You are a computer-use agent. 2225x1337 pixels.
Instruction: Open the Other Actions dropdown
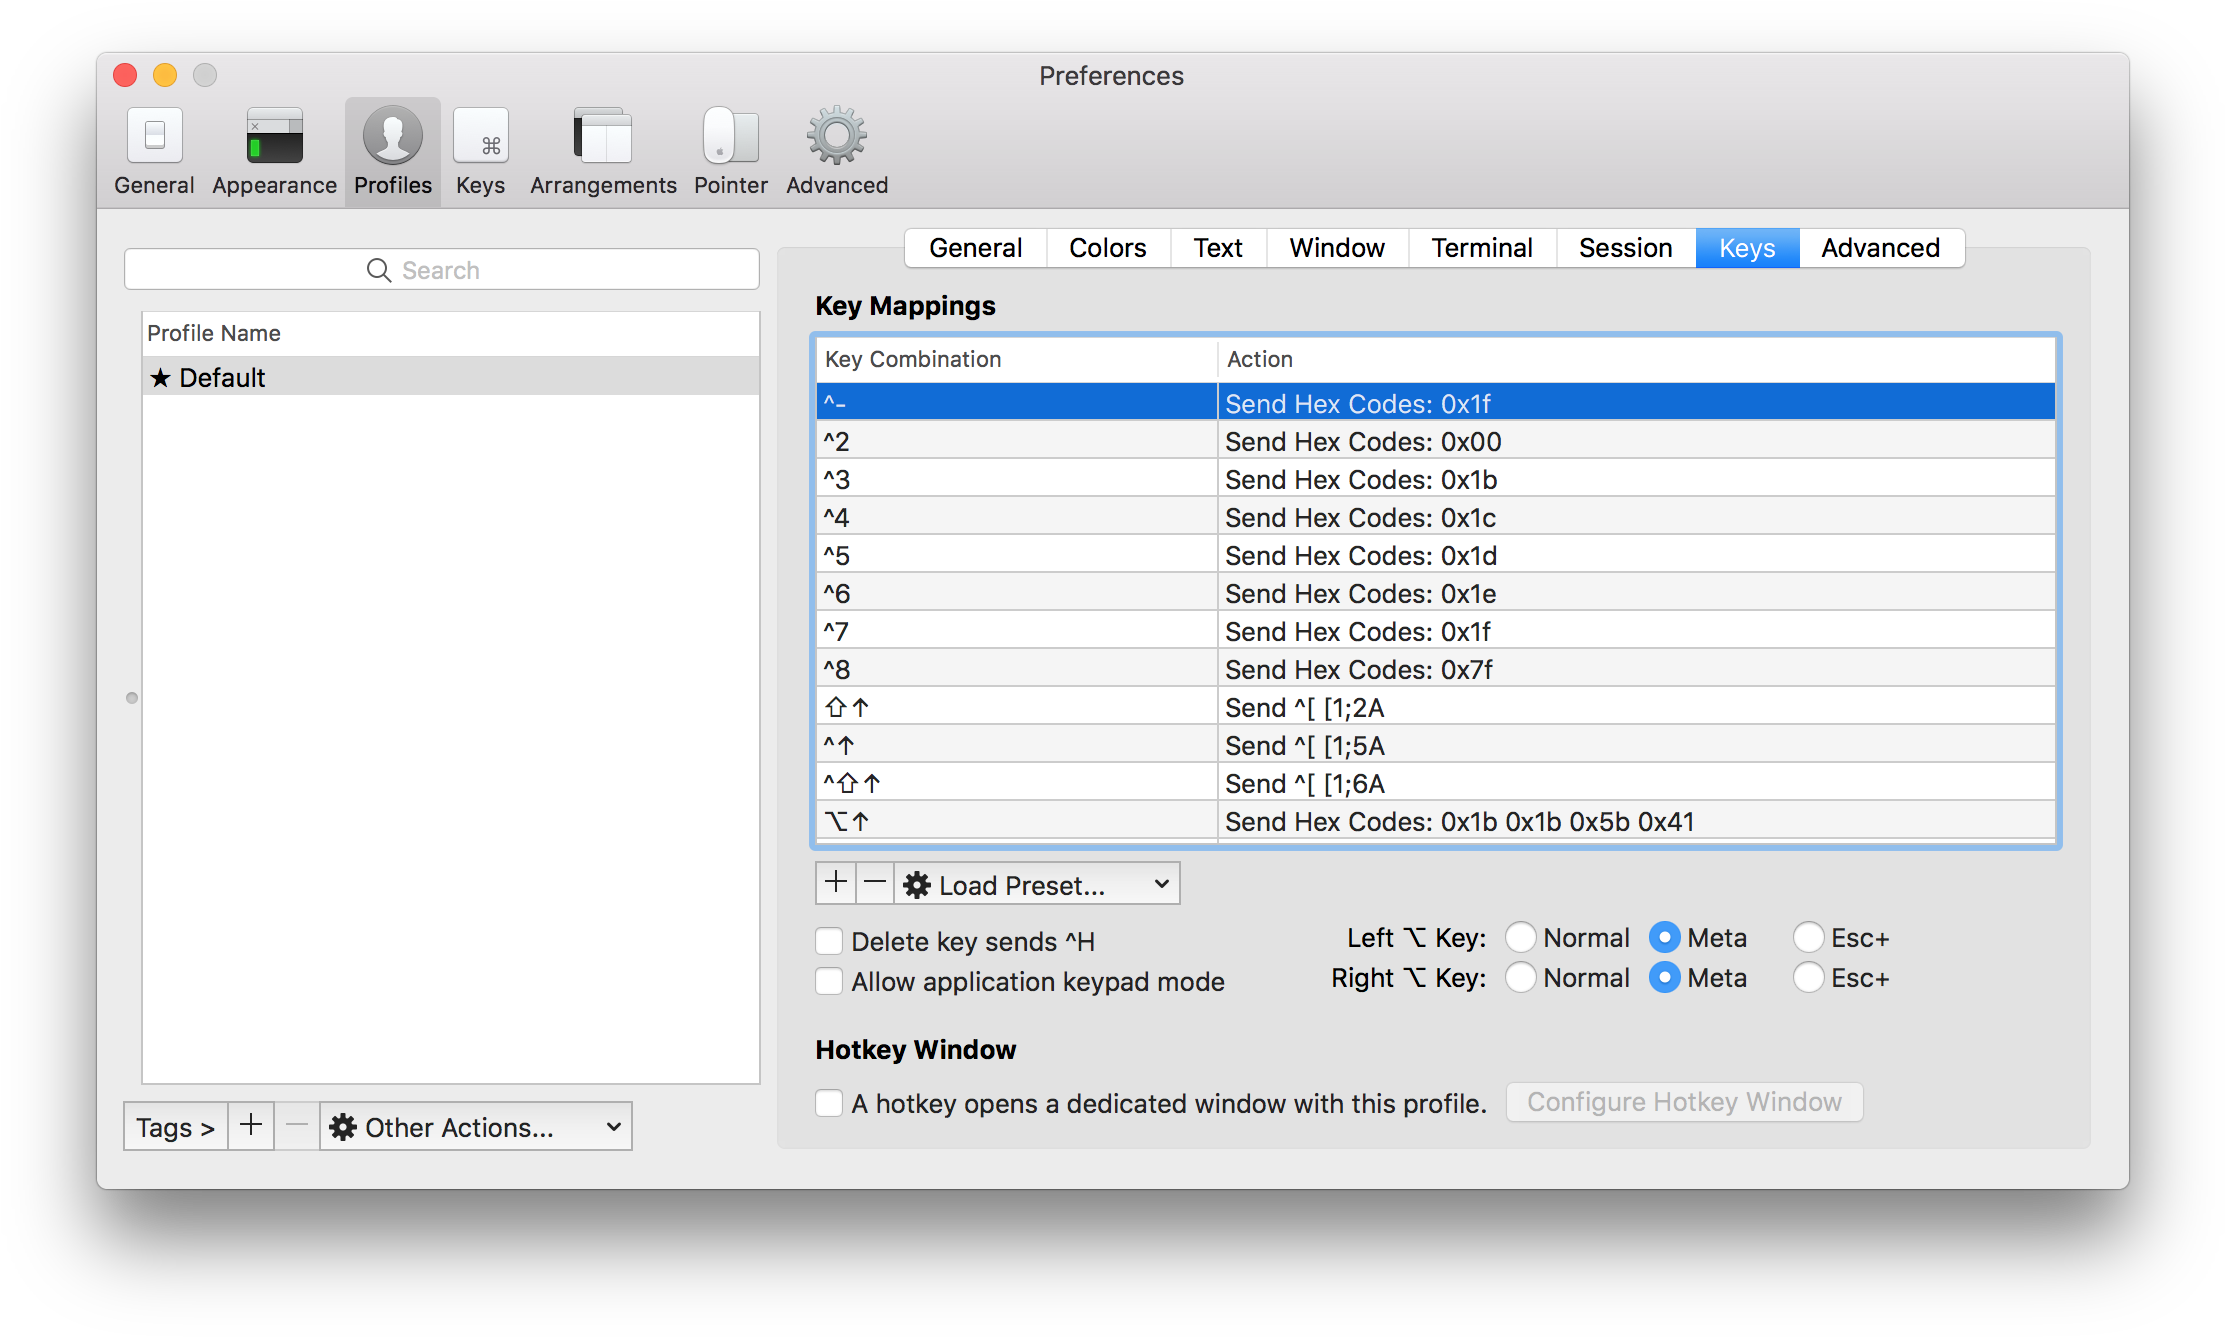click(476, 1127)
